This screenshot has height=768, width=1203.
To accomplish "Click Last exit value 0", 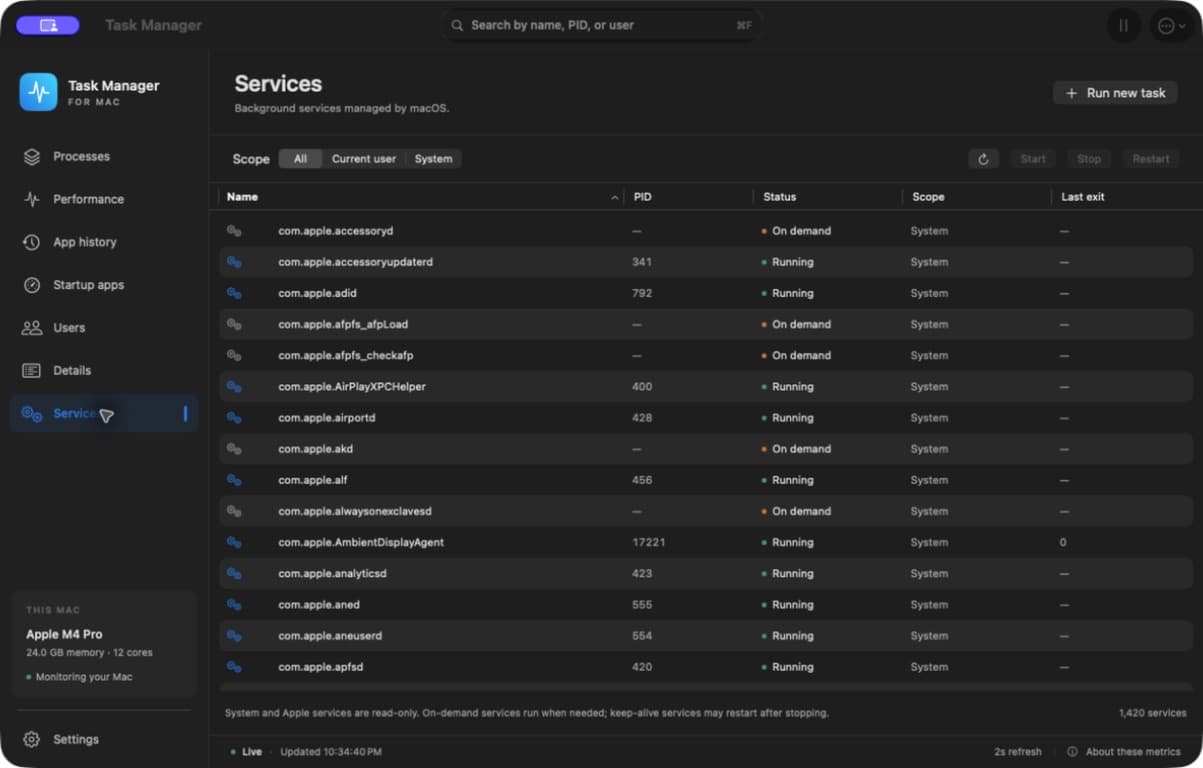I will click(1063, 542).
